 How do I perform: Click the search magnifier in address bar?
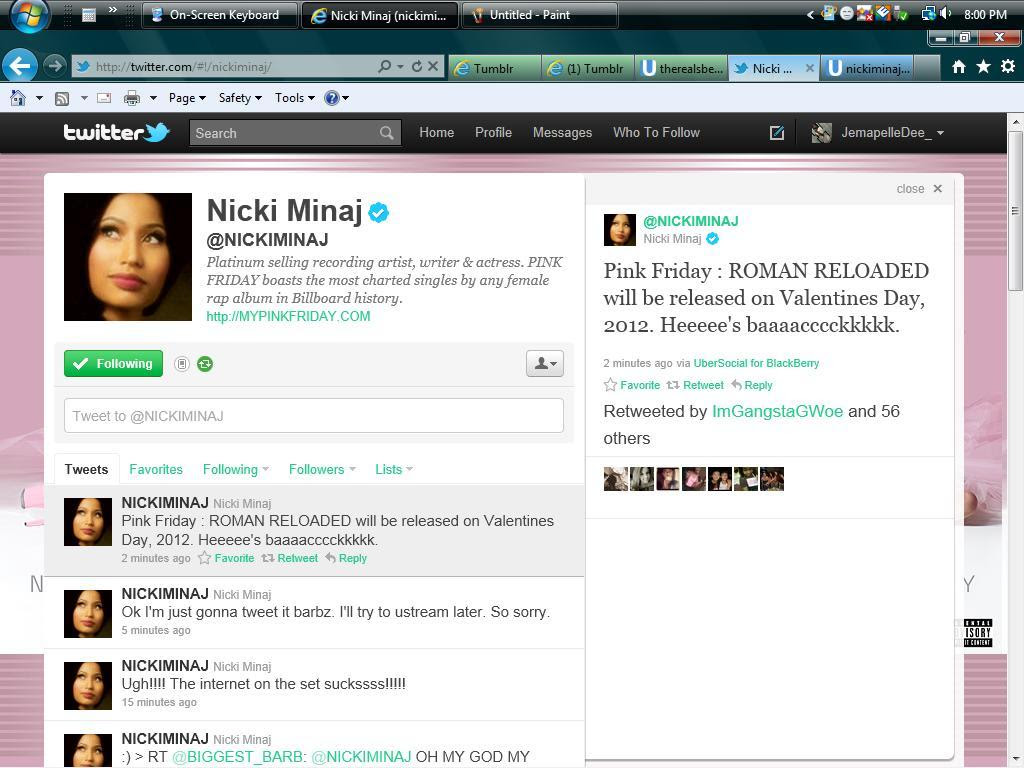385,66
